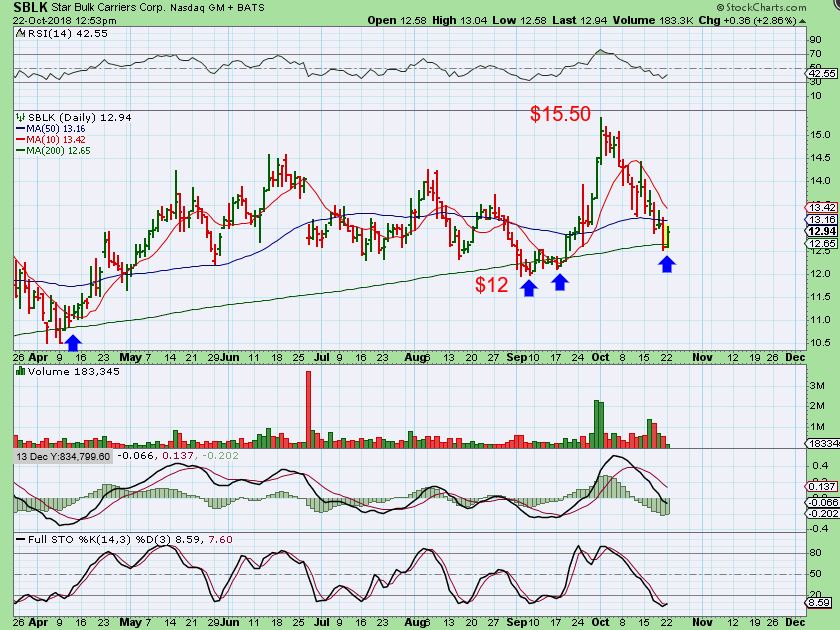Click the -0.202 tag on the MACD right axis
The height and width of the screenshot is (630, 840).
[x=822, y=514]
